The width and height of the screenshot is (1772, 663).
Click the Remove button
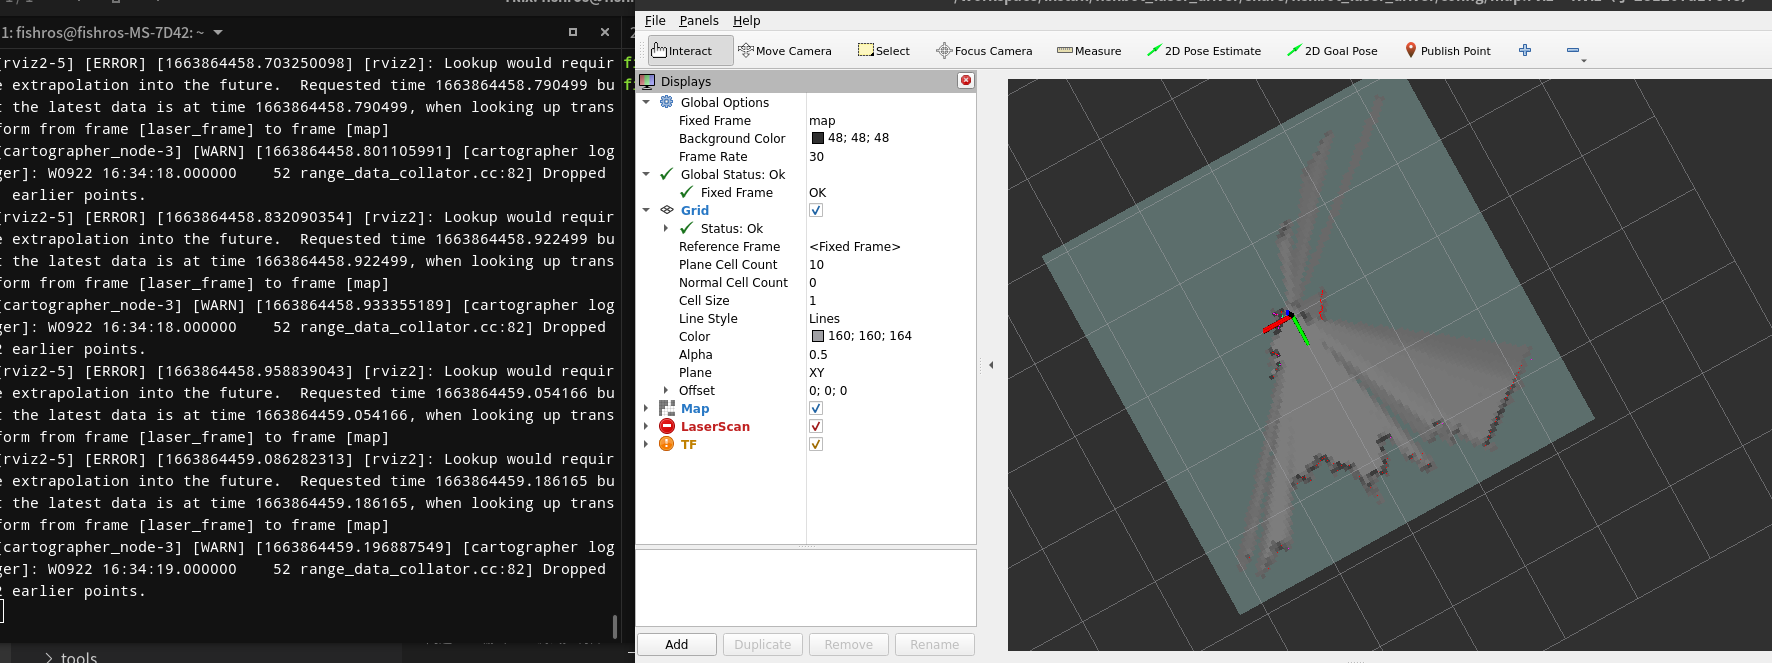click(849, 645)
